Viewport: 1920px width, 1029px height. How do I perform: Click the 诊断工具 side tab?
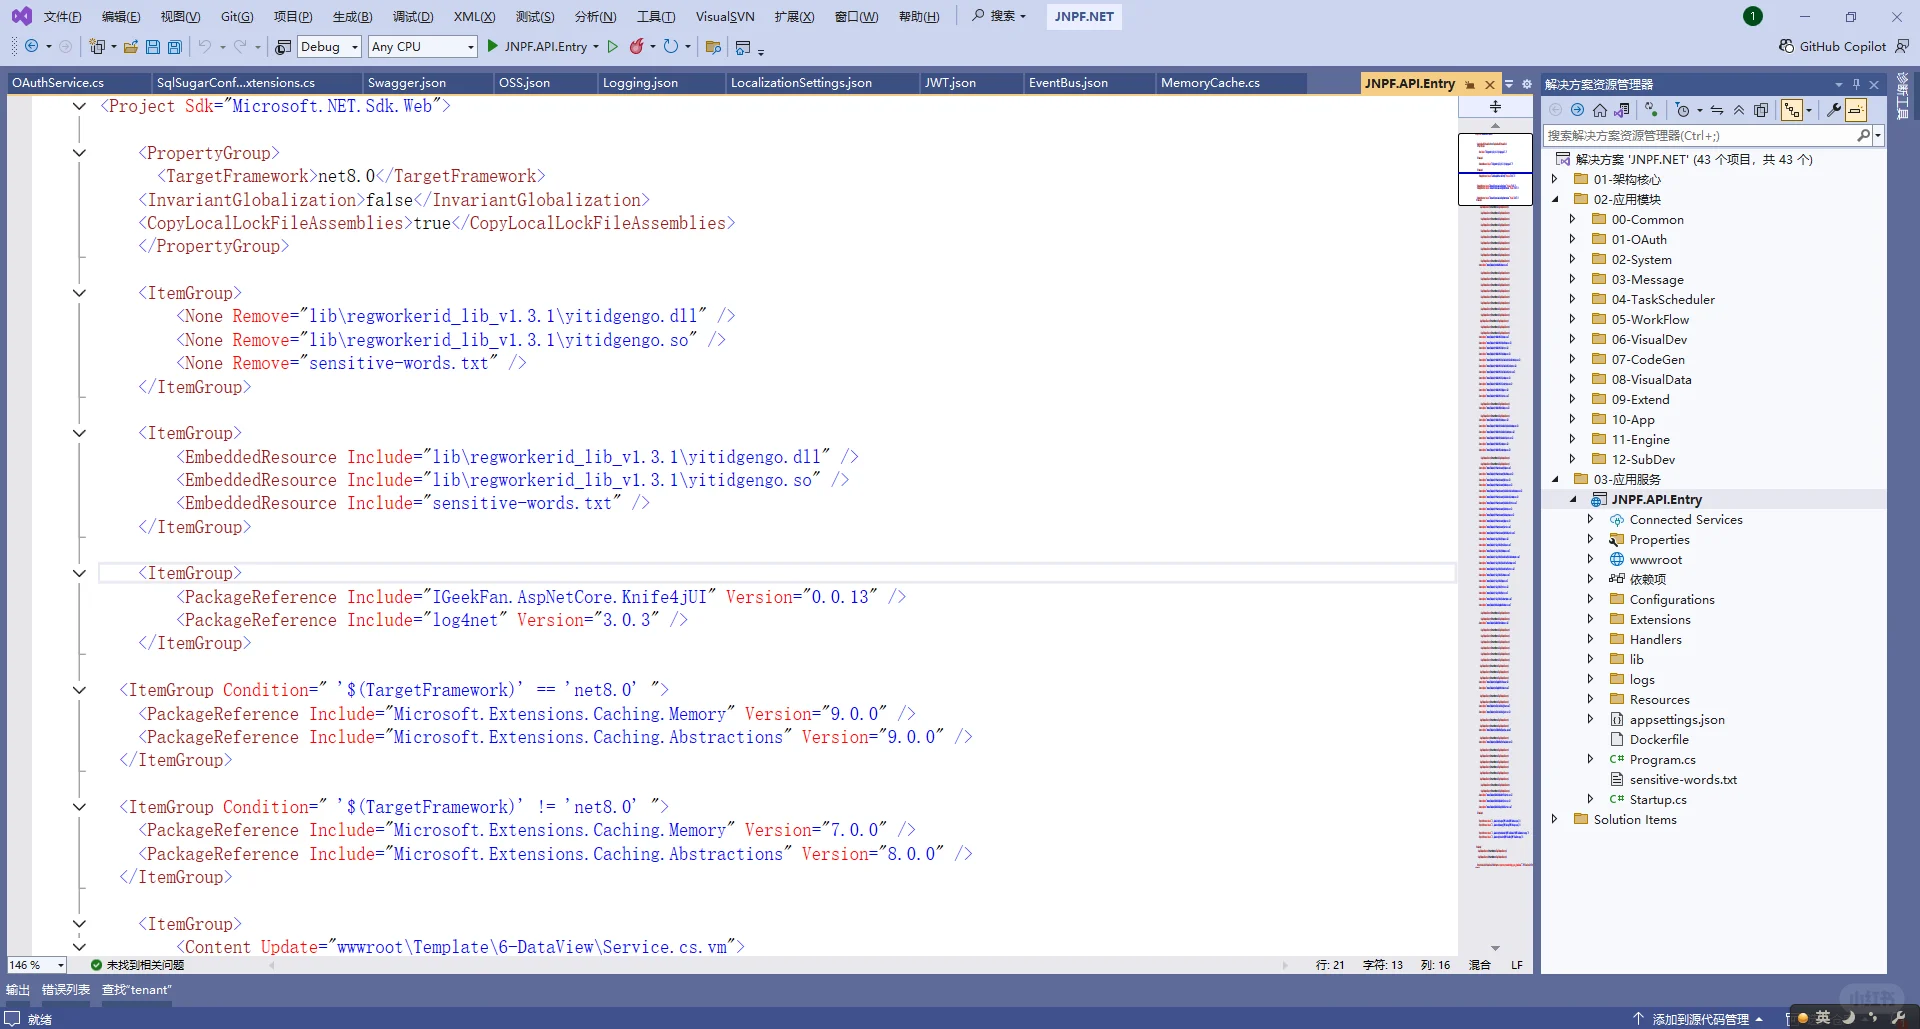[x=1902, y=96]
